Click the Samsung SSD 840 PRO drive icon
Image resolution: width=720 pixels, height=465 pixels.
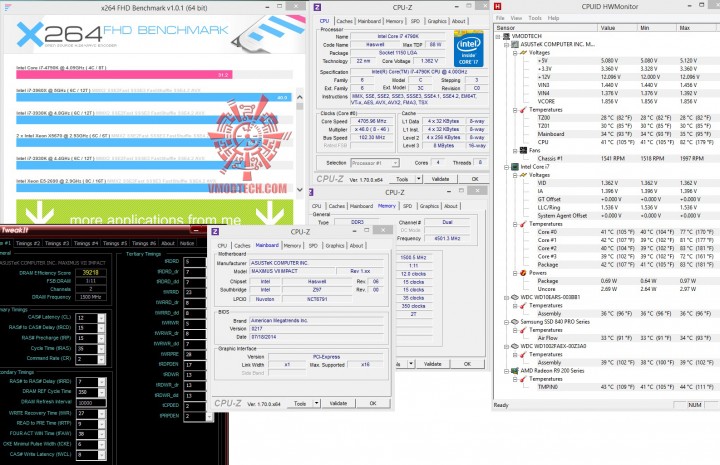(x=515, y=322)
